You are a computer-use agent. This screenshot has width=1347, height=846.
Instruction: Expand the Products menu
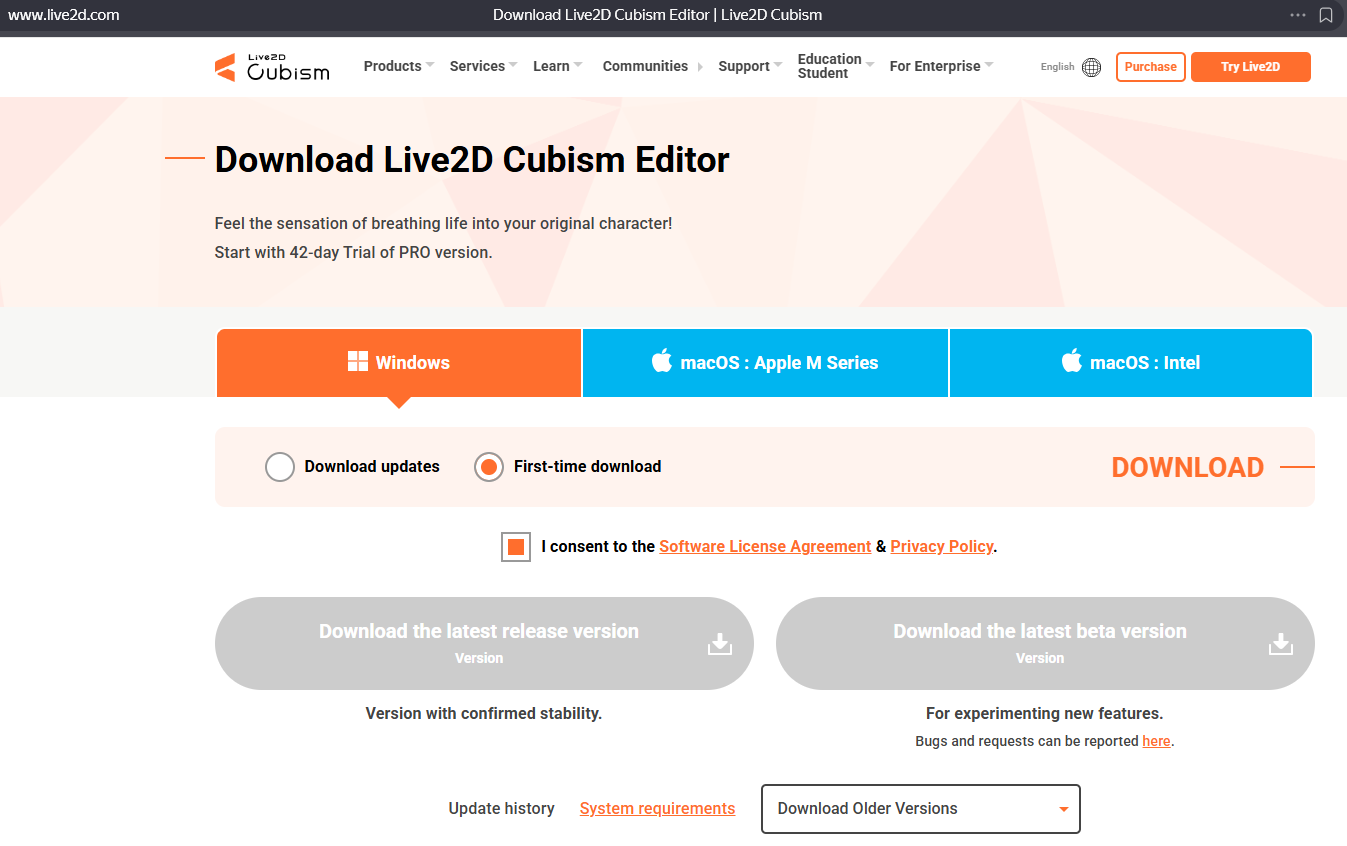coord(399,66)
